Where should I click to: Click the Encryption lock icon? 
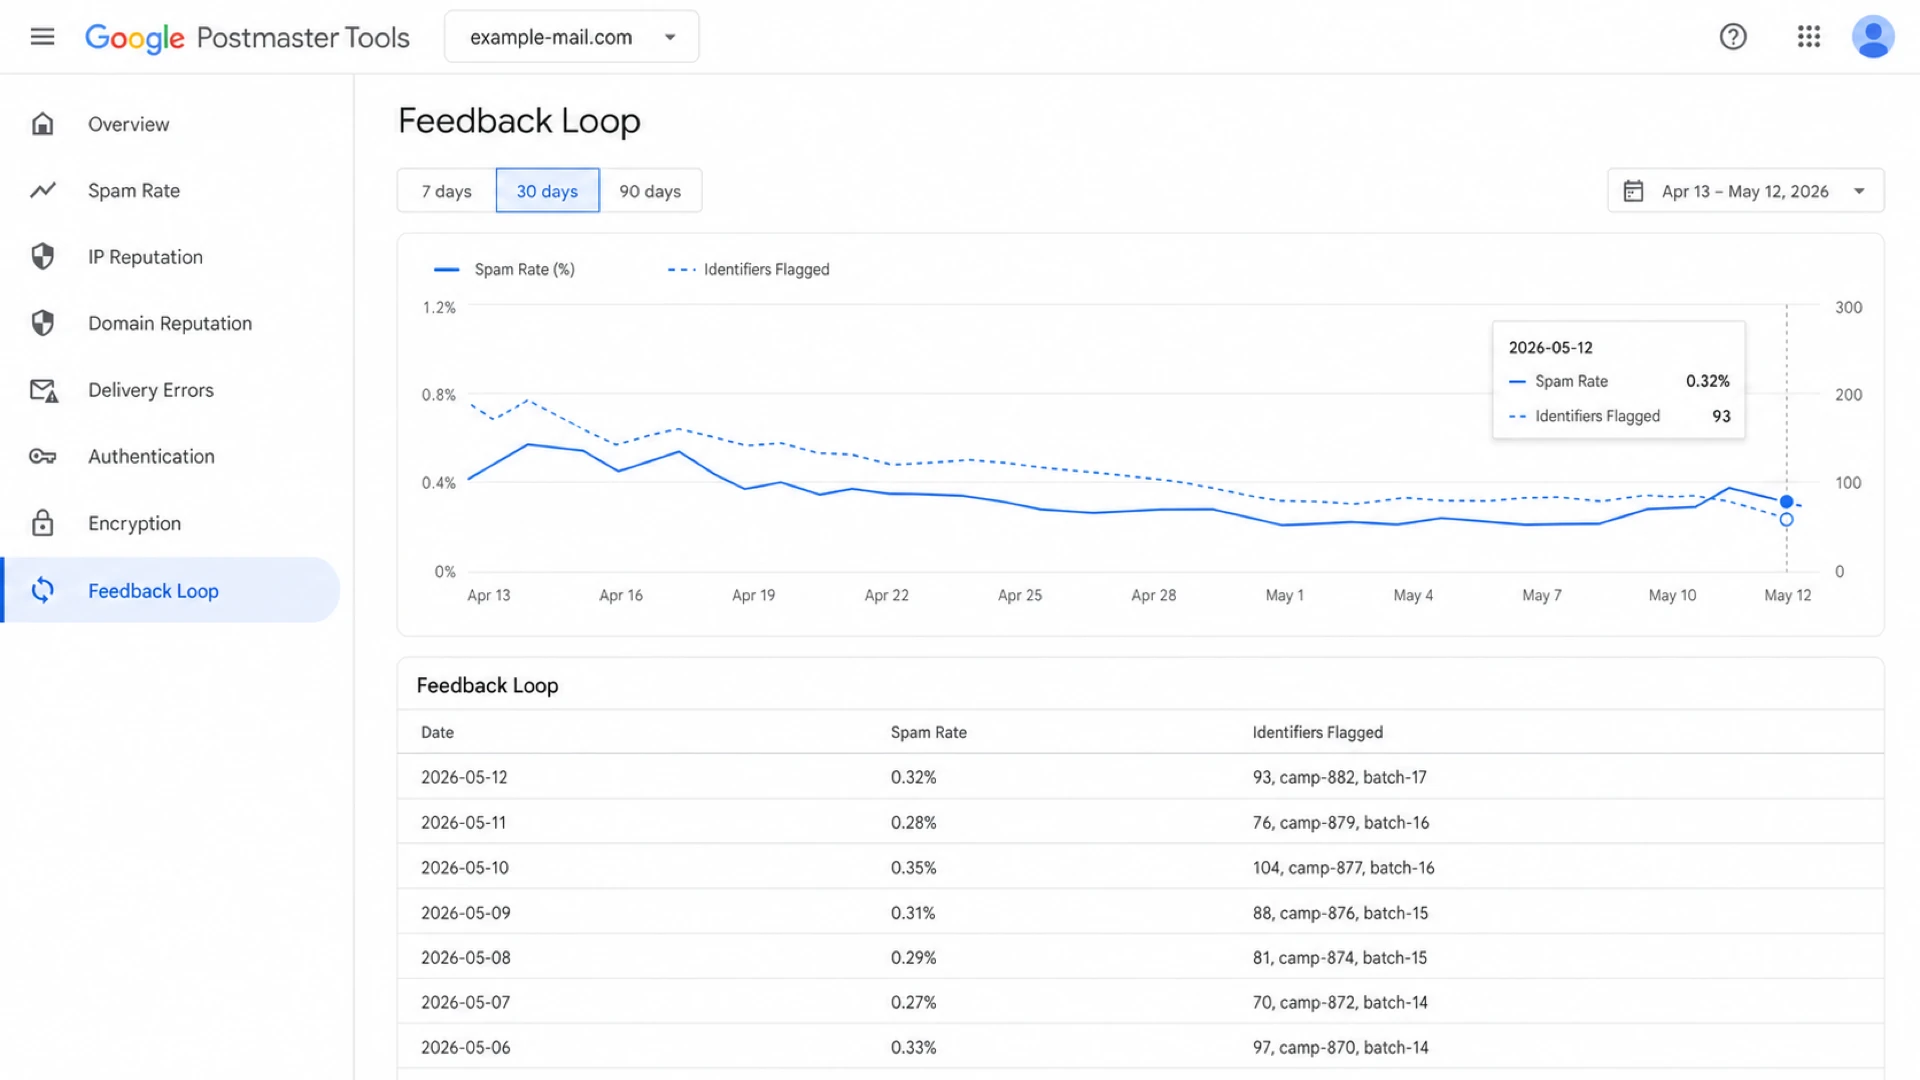[x=42, y=523]
